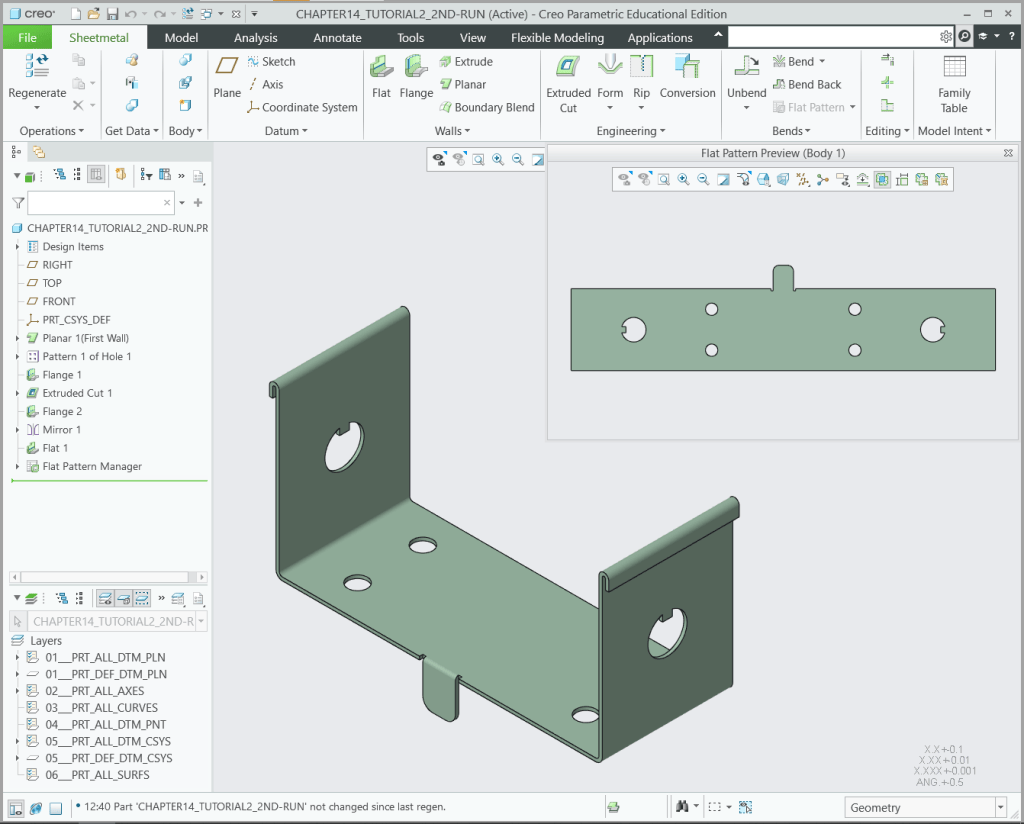Viewport: 1024px width, 824px height.
Task: Open a file using the folder icon in the quick access toolbar
Action: pos(94,14)
